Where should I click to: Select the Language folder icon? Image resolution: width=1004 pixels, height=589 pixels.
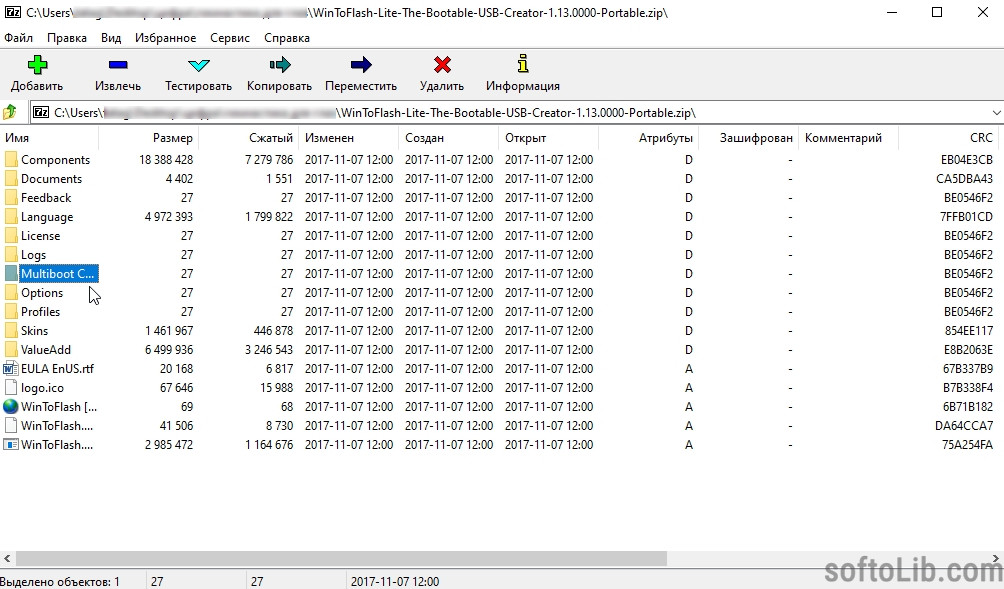coord(11,216)
